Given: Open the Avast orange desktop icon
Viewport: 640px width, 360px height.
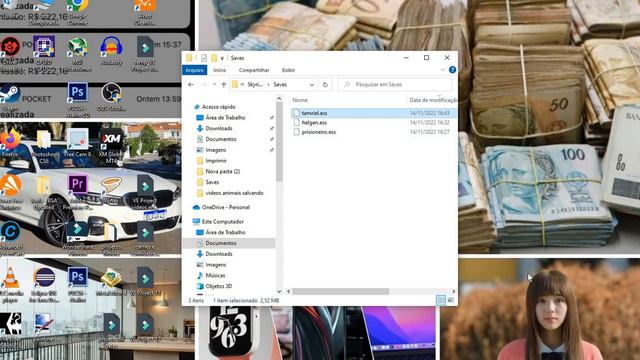Looking at the screenshot, I should (10, 192).
